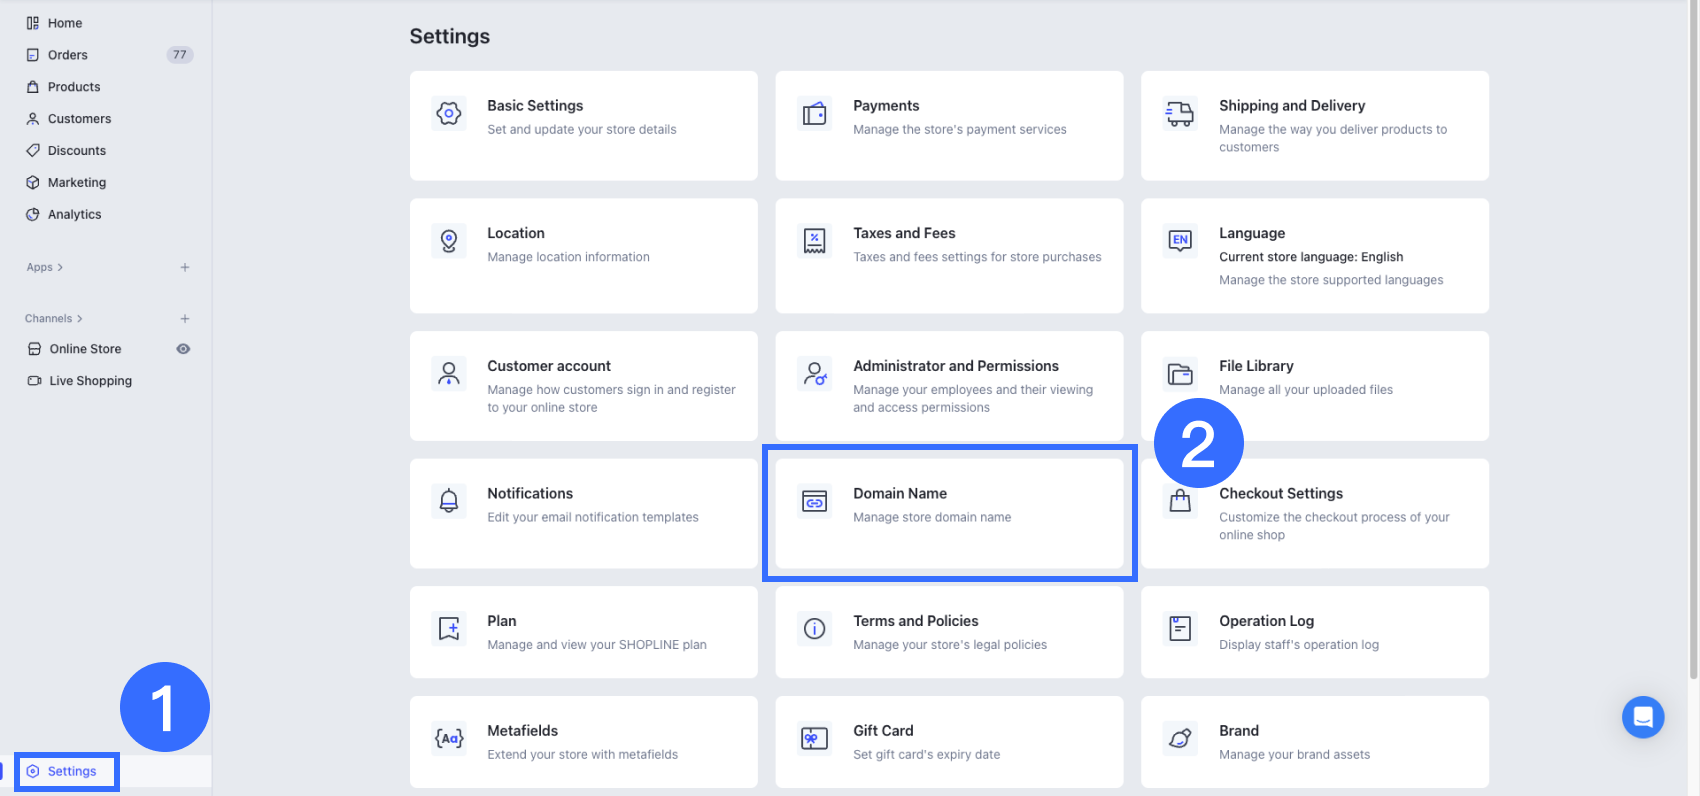Open Customers in sidebar
Viewport: 1700px width, 796px height.
(79, 119)
